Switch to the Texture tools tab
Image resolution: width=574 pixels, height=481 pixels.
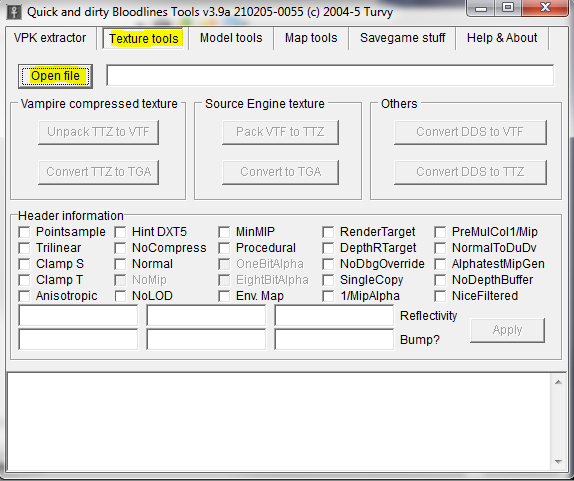tap(144, 38)
